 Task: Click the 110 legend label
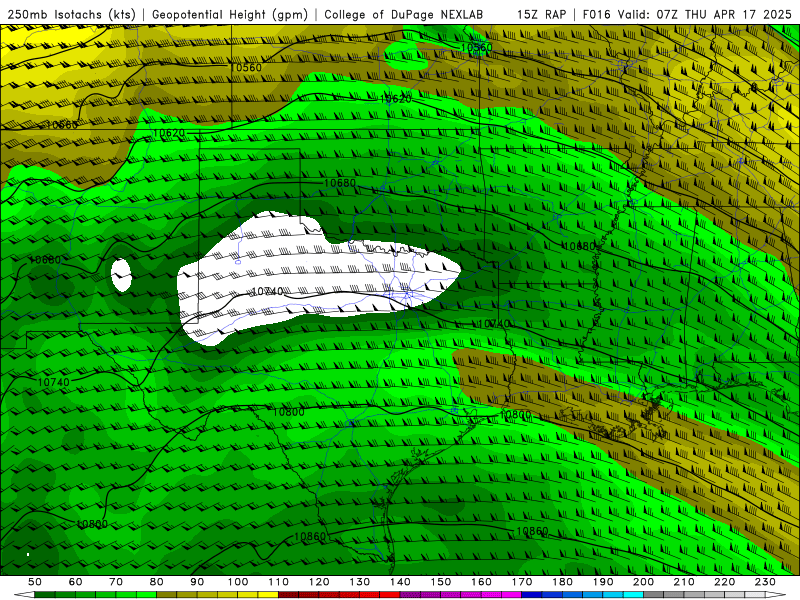click(x=279, y=582)
